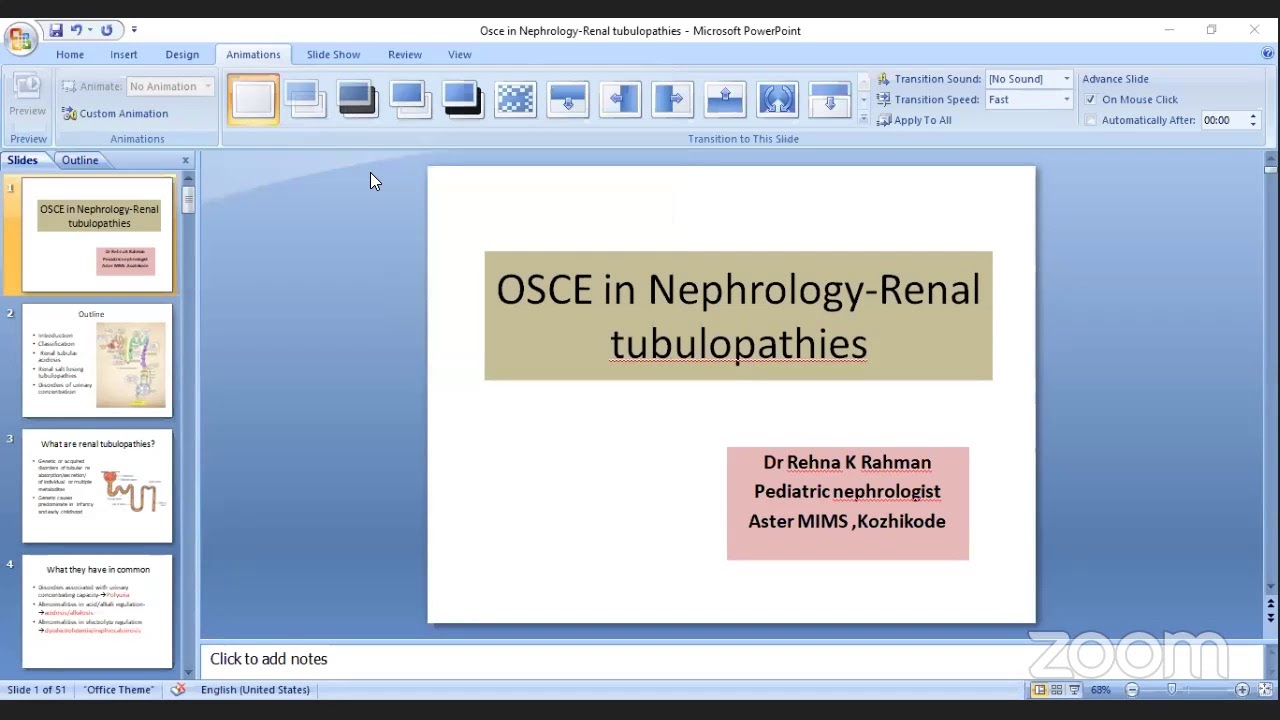The height and width of the screenshot is (720, 1280).
Task: Click the English (United States) language indicator
Action: [255, 690]
